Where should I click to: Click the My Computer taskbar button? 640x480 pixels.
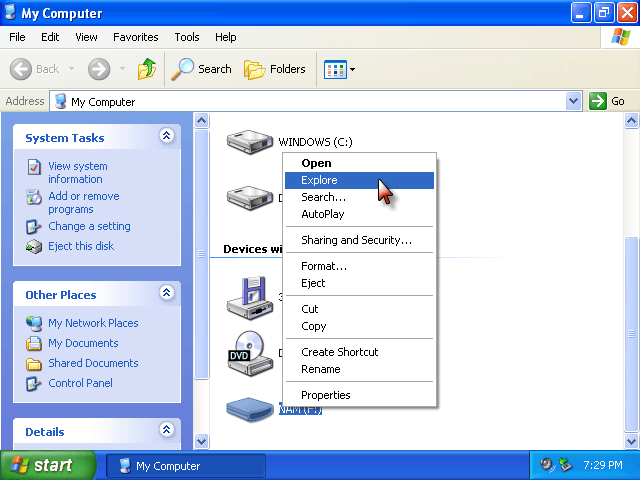(186, 466)
